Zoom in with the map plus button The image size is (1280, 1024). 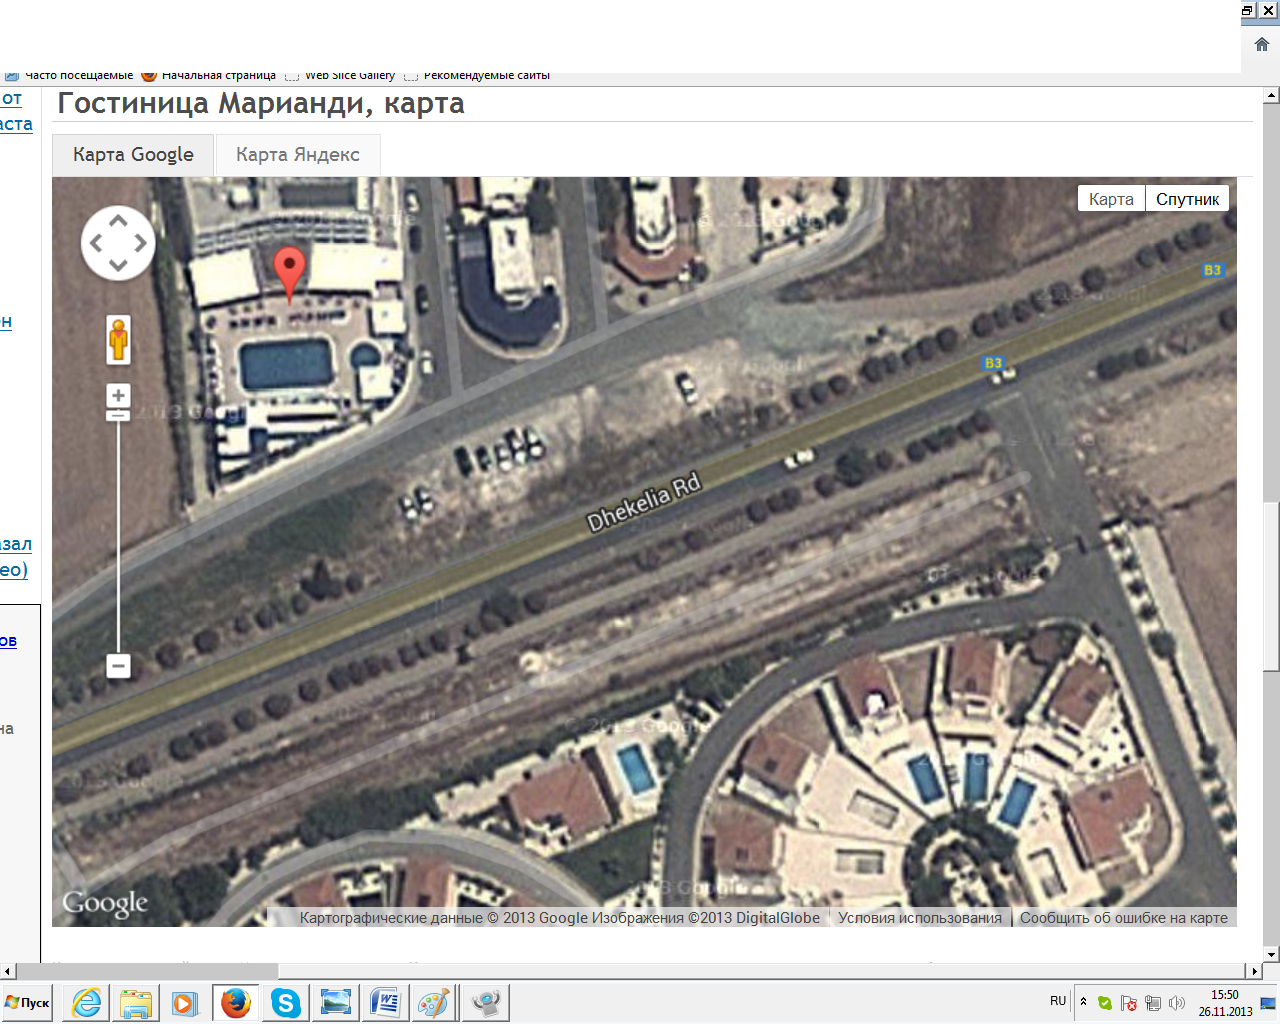[118, 396]
